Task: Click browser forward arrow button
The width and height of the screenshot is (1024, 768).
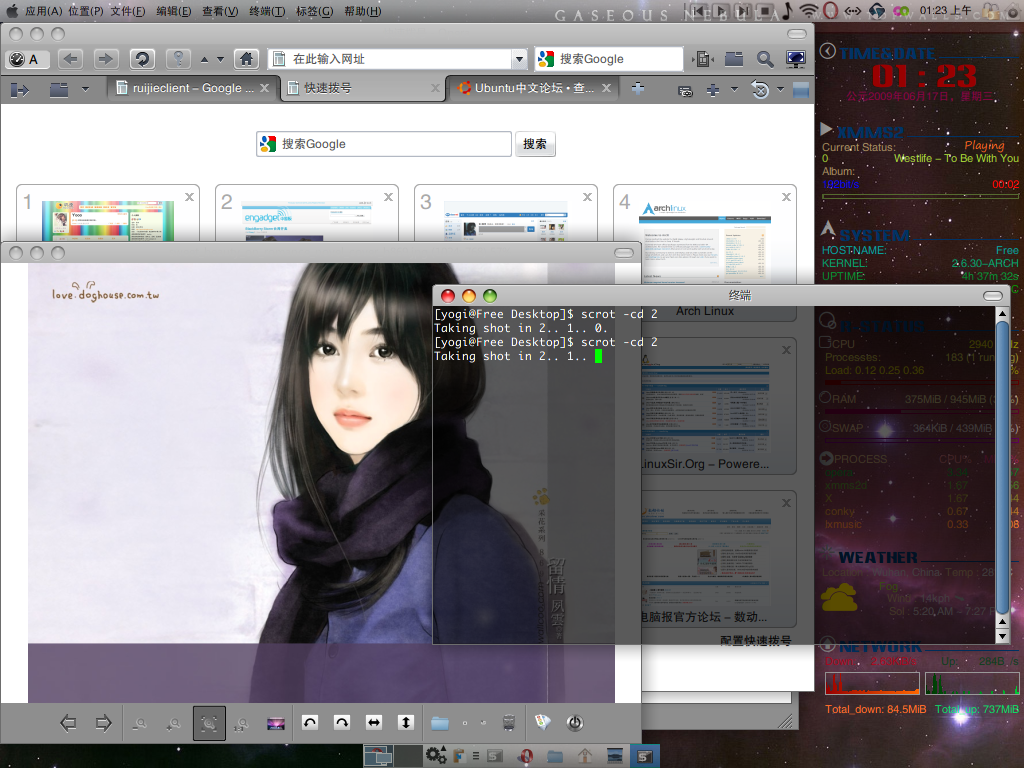Action: point(104,59)
